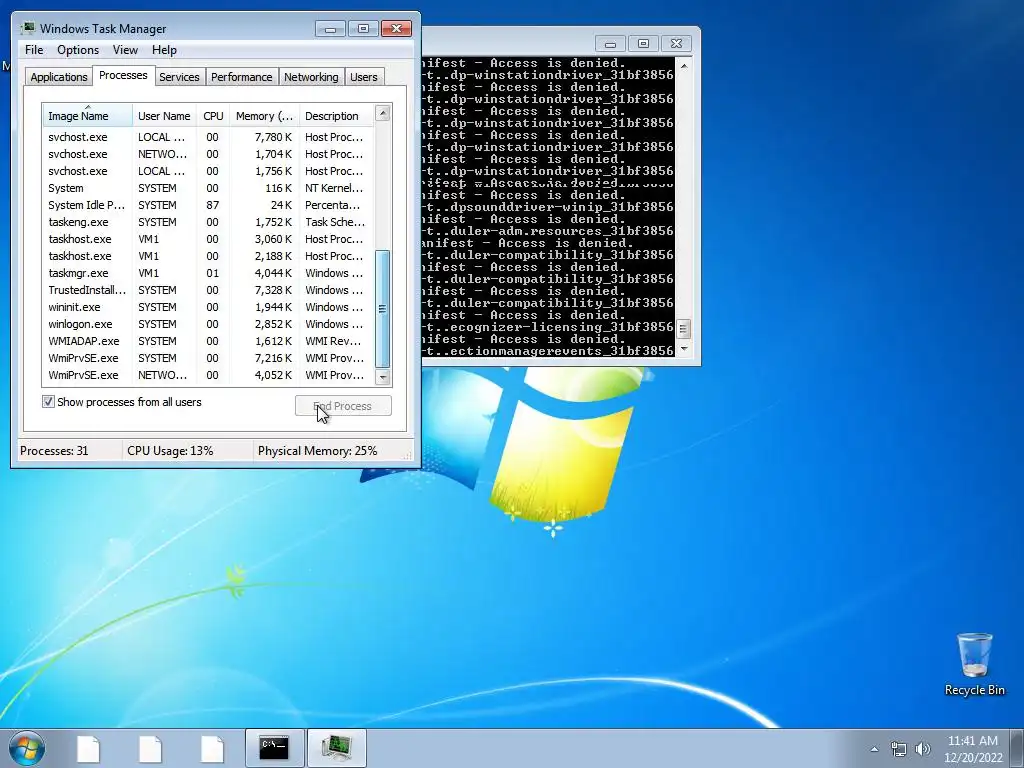Select the wininit.exe process row
1024x768 pixels.
208,307
